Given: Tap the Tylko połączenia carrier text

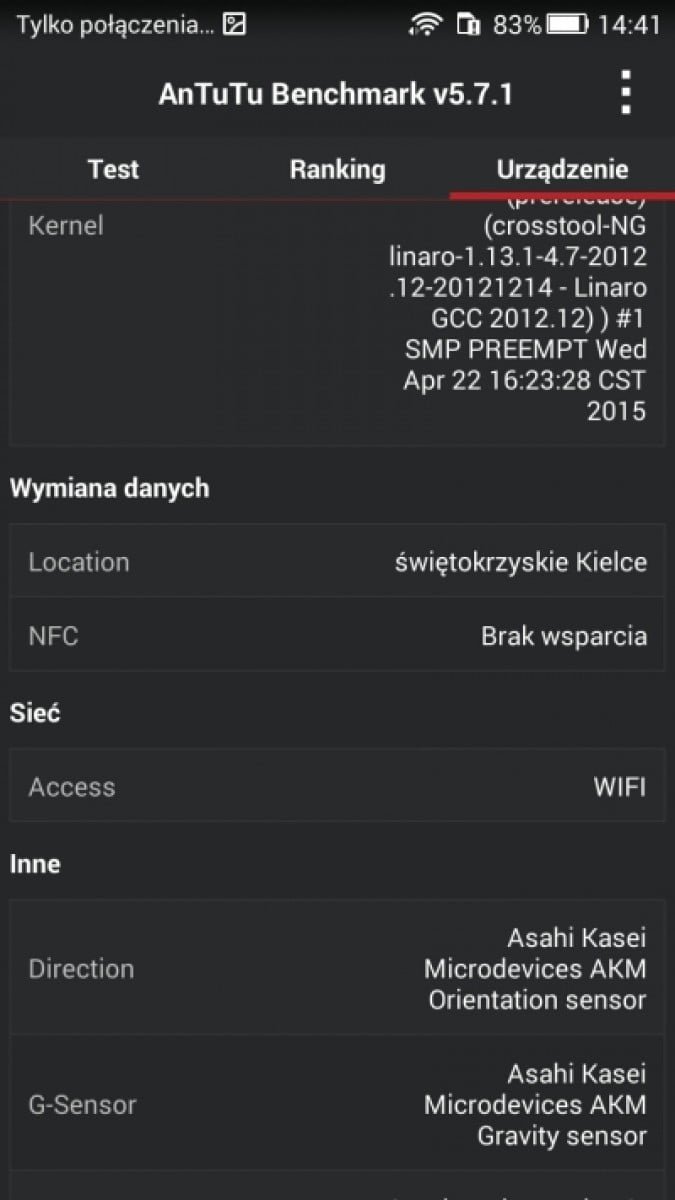Looking at the screenshot, I should tap(115, 24).
